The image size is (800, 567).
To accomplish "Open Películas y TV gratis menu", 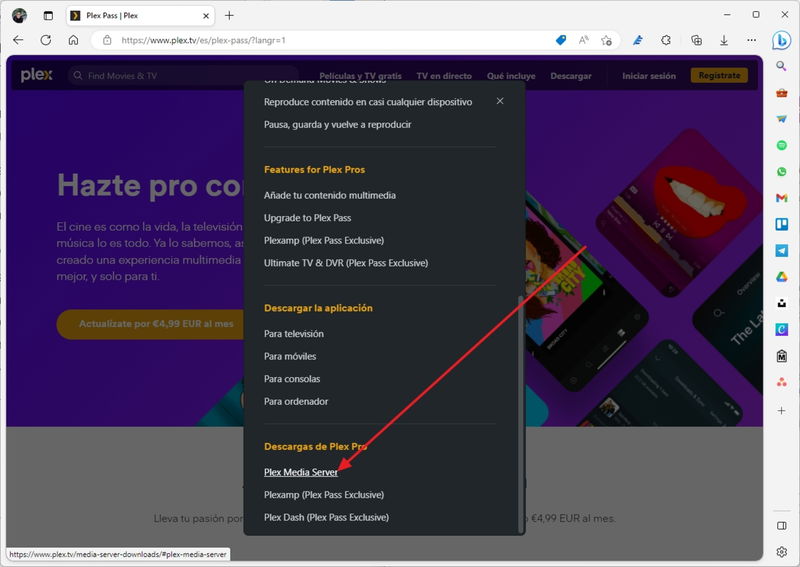I will tap(360, 76).
